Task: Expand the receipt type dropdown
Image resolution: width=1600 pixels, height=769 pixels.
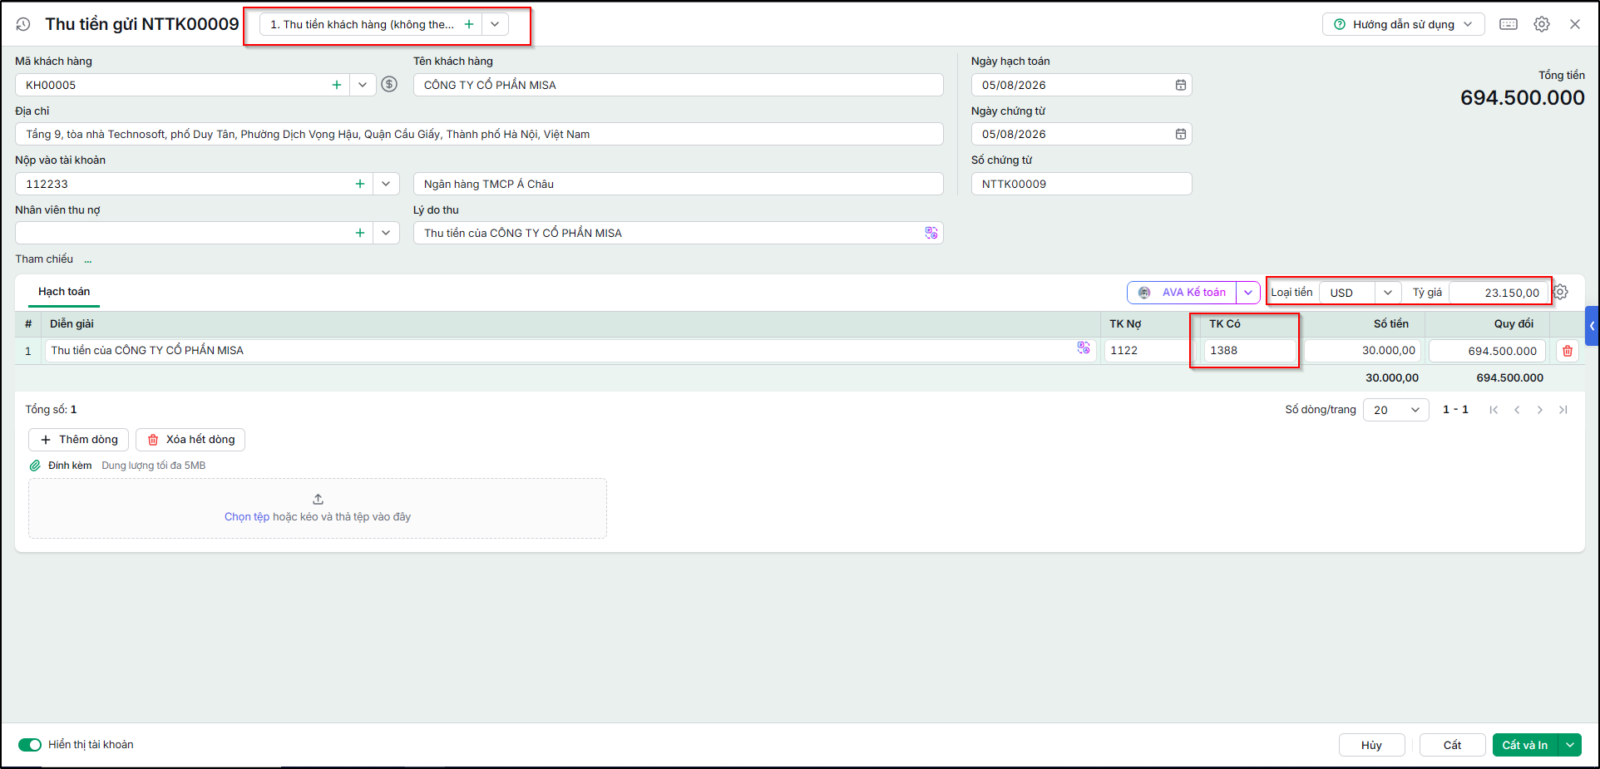Action: (495, 24)
